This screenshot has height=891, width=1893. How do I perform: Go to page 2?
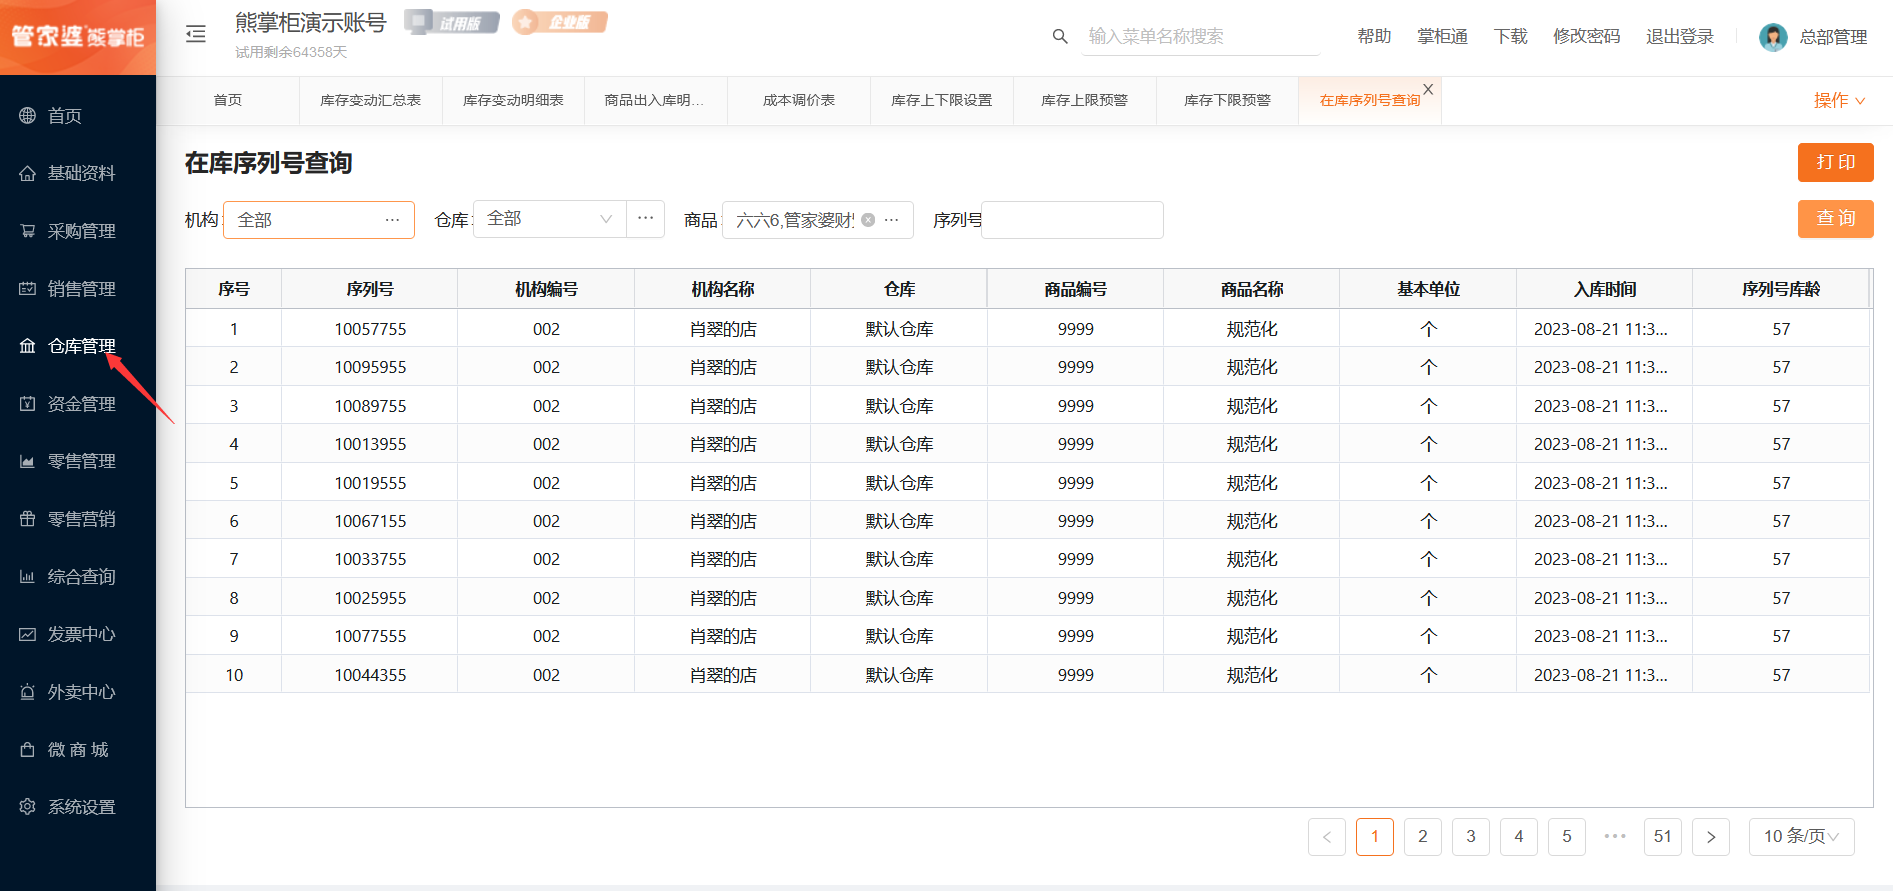[1423, 837]
